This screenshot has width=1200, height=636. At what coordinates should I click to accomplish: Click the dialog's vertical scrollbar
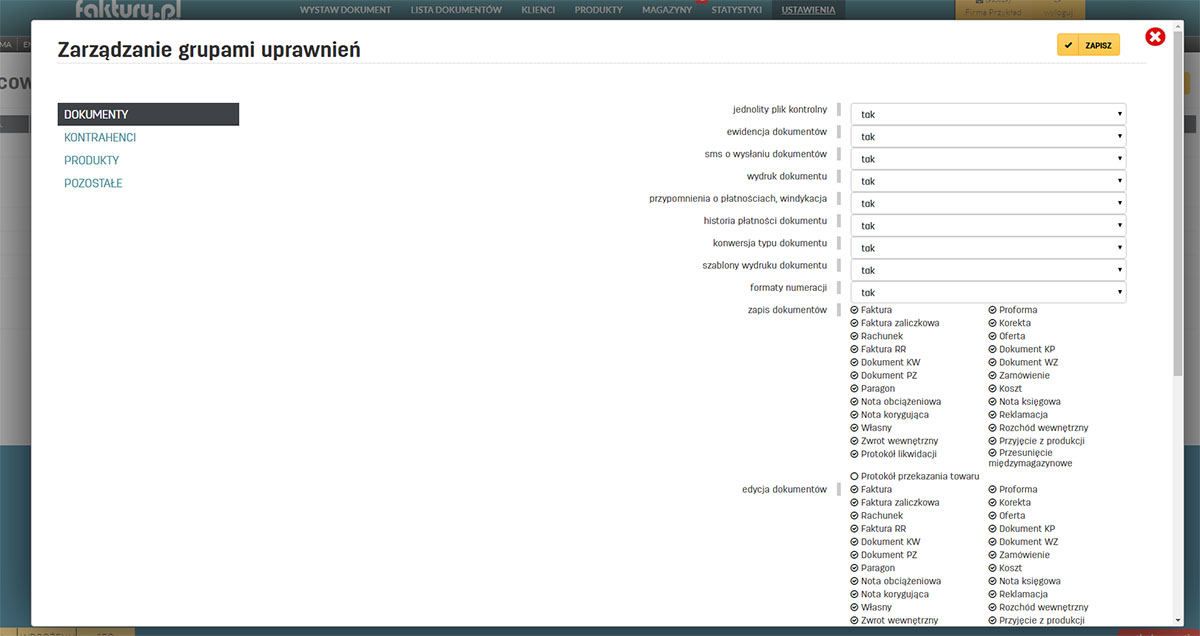(1177, 200)
